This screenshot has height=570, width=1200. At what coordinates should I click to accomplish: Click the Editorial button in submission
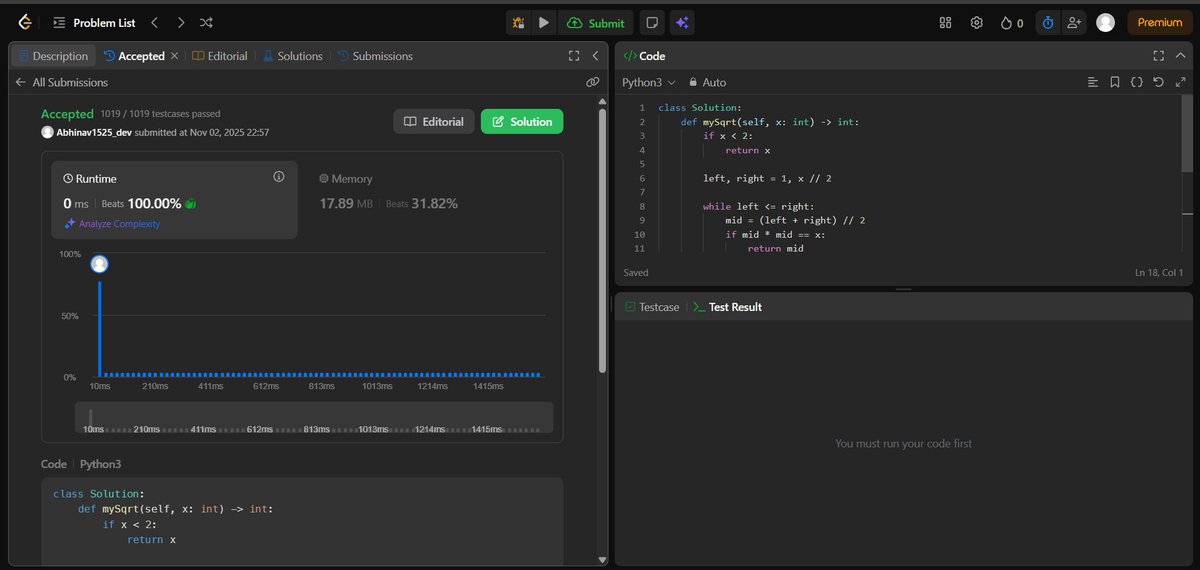434,122
